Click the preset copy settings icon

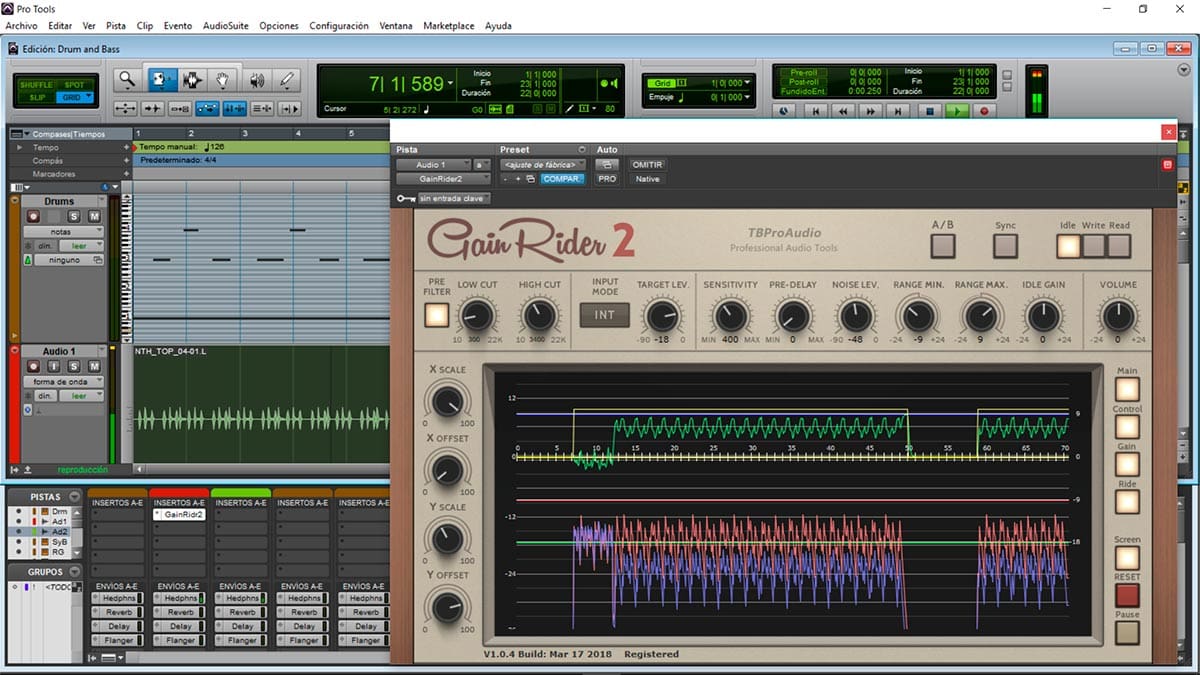pos(529,179)
